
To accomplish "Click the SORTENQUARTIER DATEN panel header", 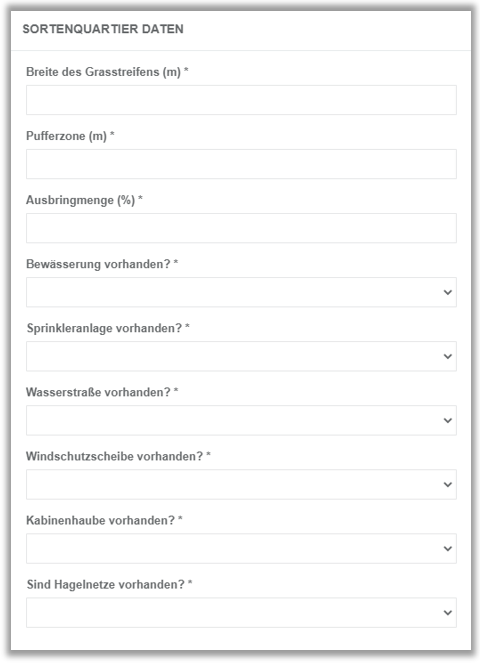I will point(103,29).
